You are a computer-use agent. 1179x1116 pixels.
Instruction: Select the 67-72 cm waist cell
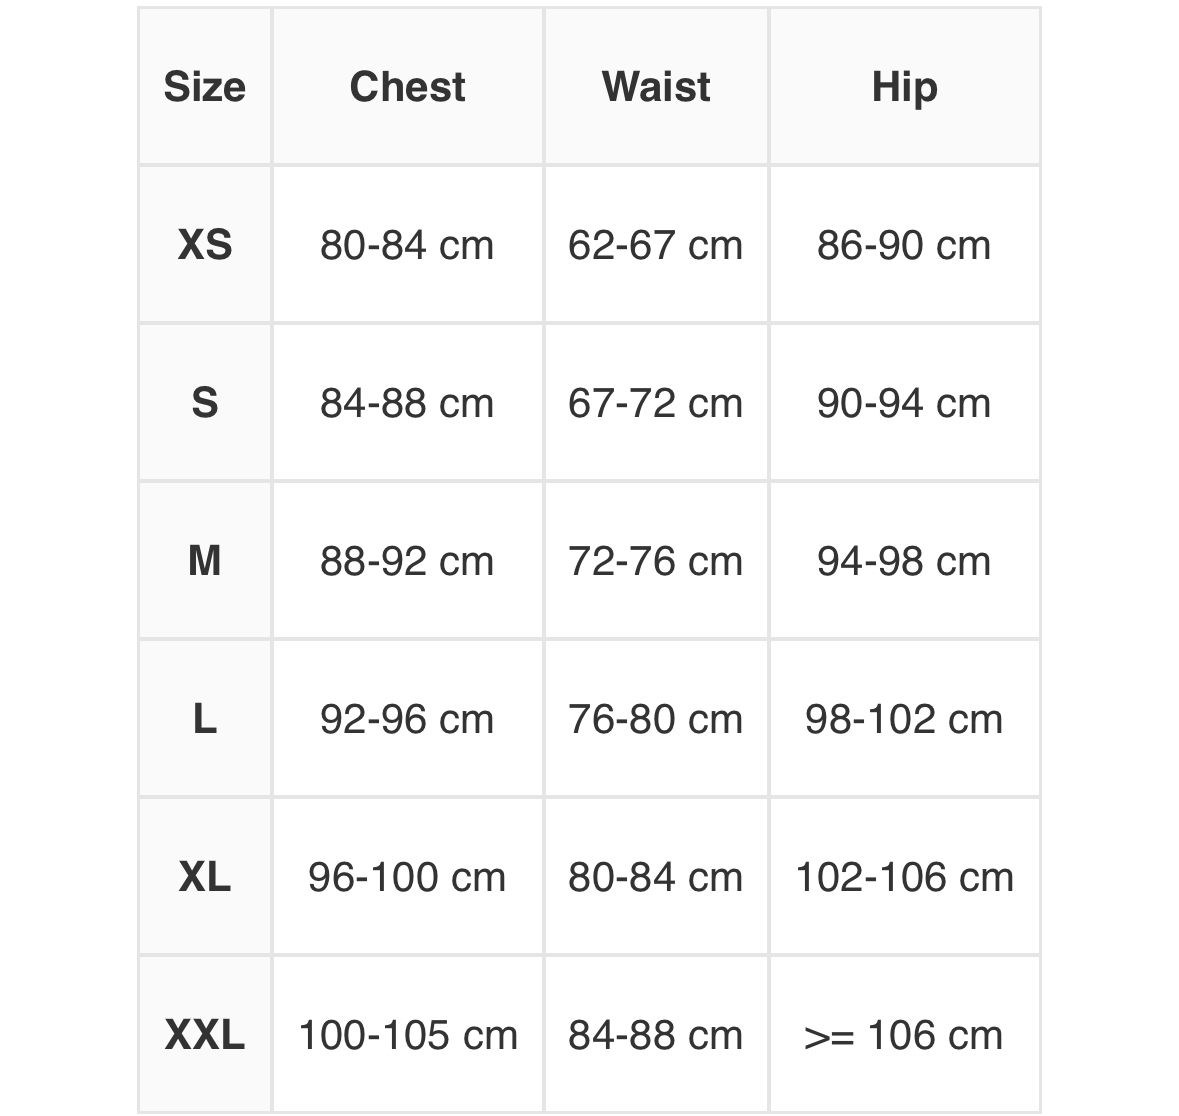coord(656,402)
